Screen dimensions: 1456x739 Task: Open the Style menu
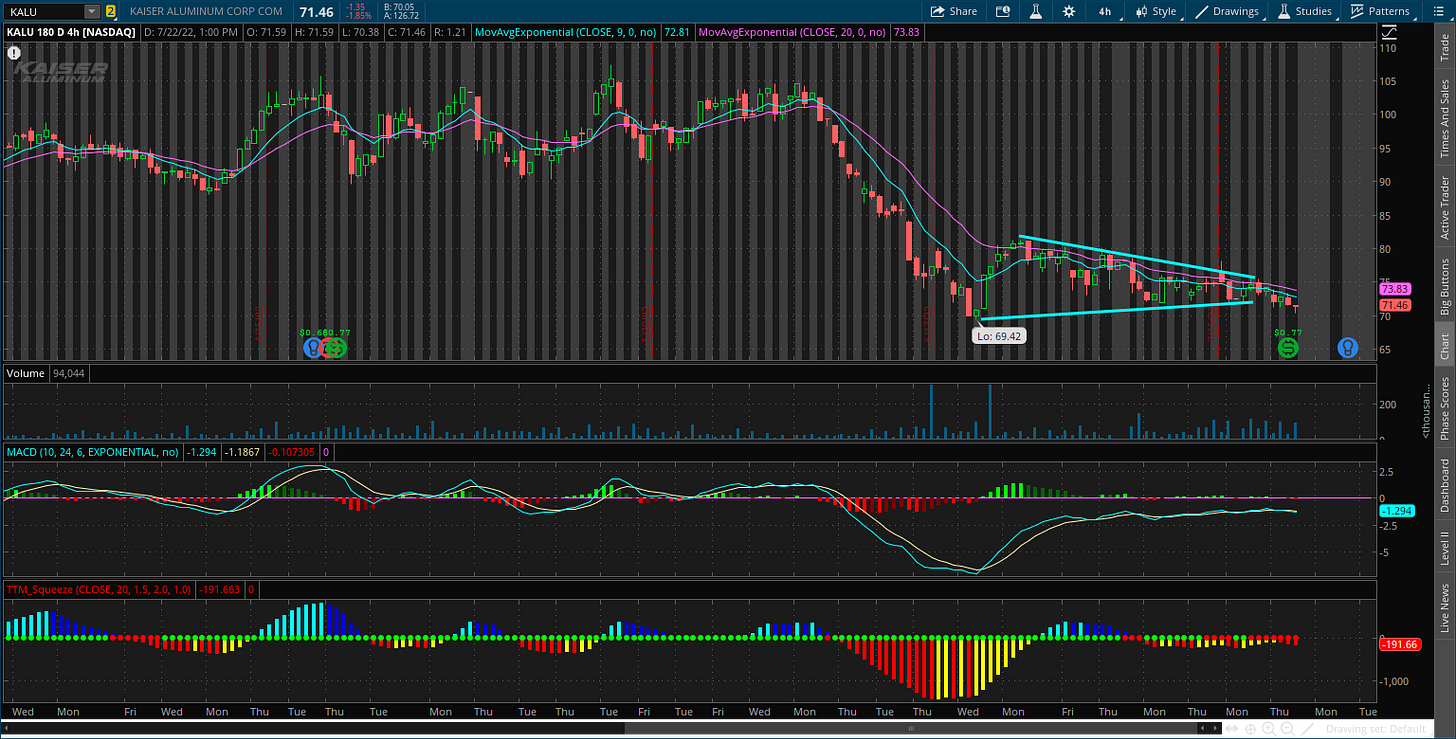pos(1156,11)
